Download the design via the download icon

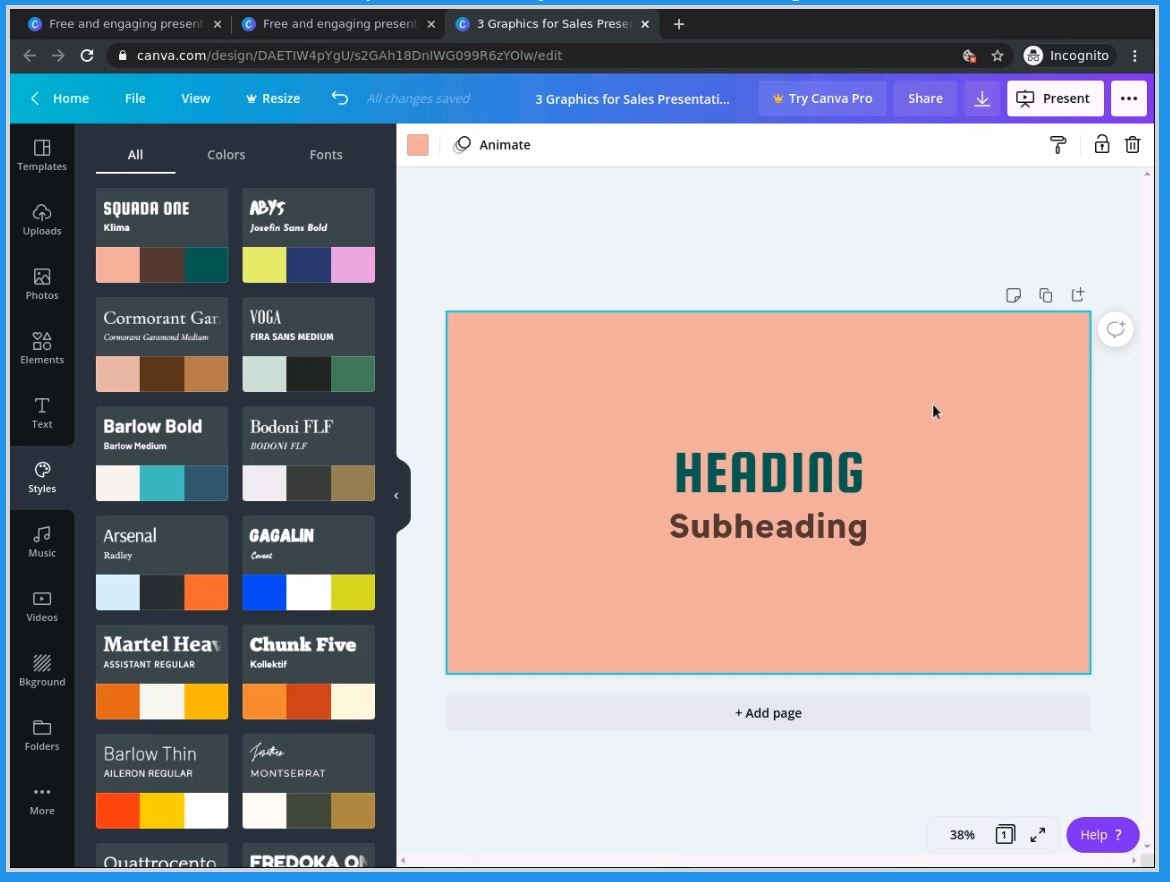(981, 98)
